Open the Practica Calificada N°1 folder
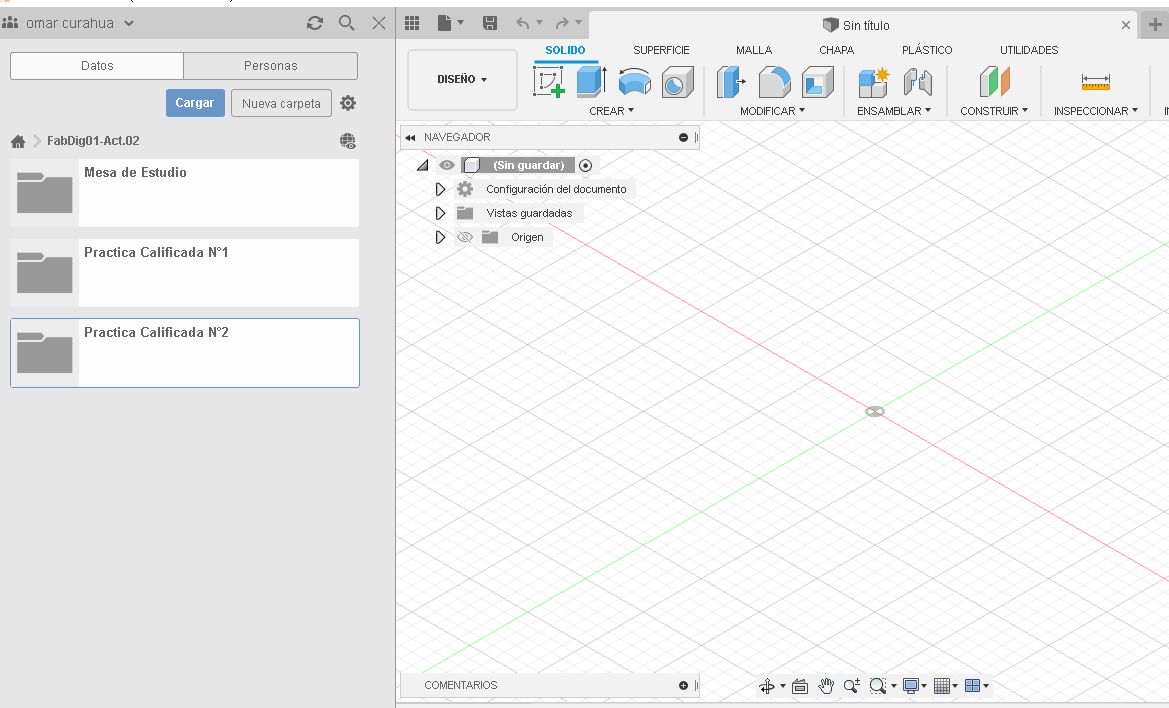Viewport: 1169px width, 708px height. [184, 272]
